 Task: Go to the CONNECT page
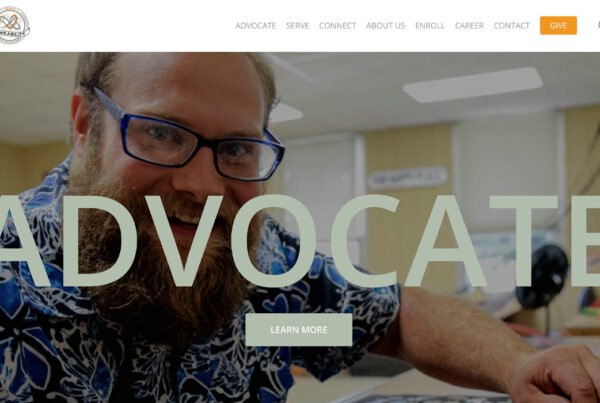pyautogui.click(x=338, y=26)
